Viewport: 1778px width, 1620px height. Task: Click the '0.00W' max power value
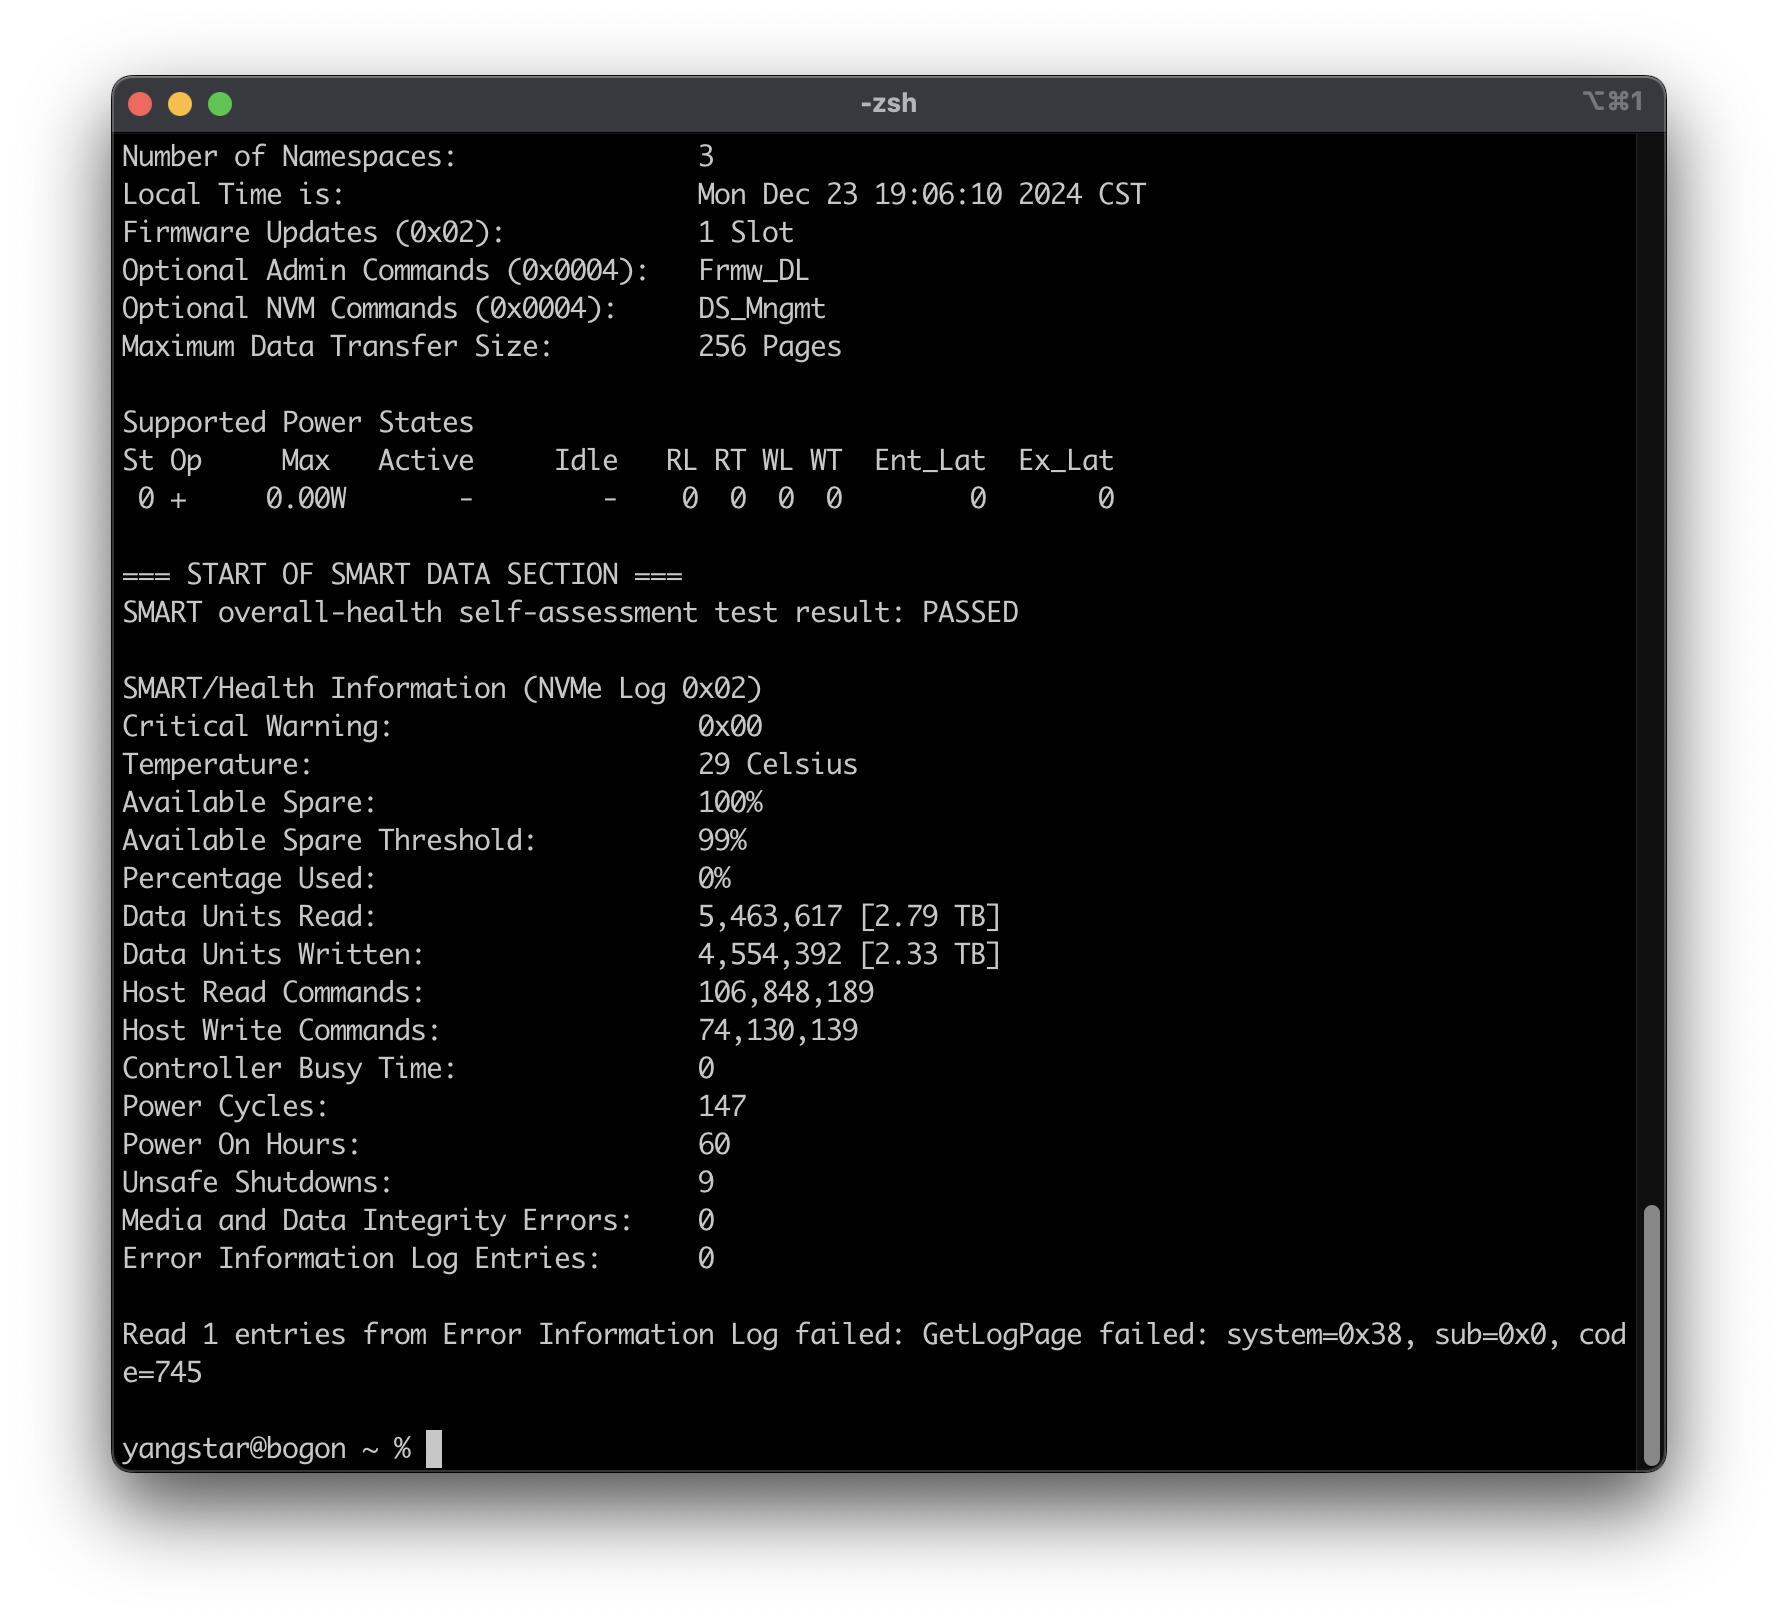pos(306,498)
